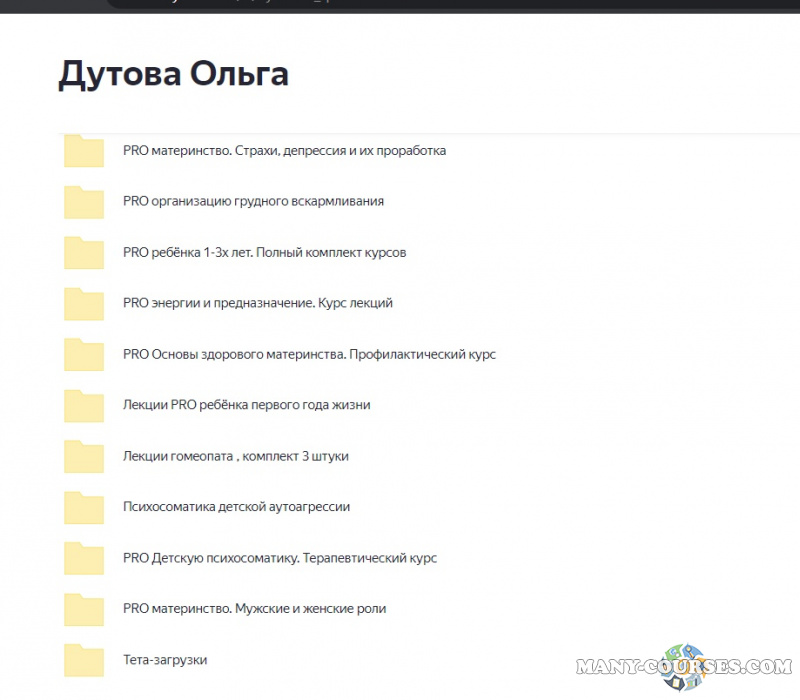Select PRO ребёнка 1-3х лет. Полный комплект text

(264, 253)
